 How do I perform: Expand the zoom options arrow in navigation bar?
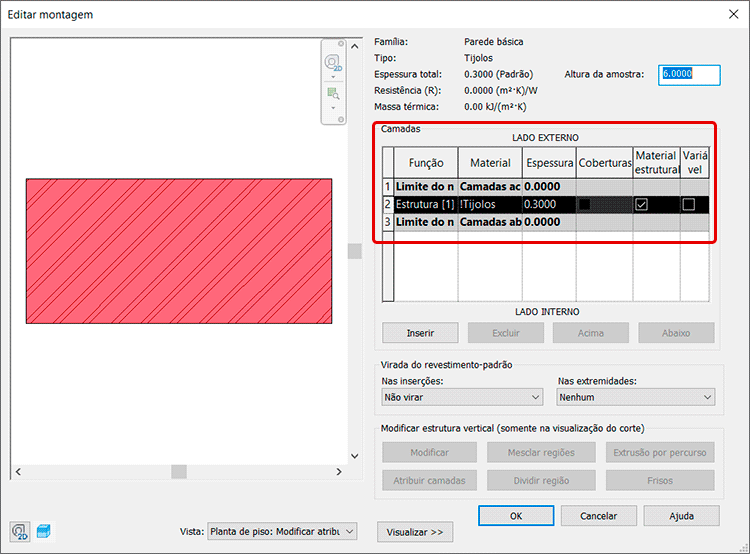(x=333, y=108)
